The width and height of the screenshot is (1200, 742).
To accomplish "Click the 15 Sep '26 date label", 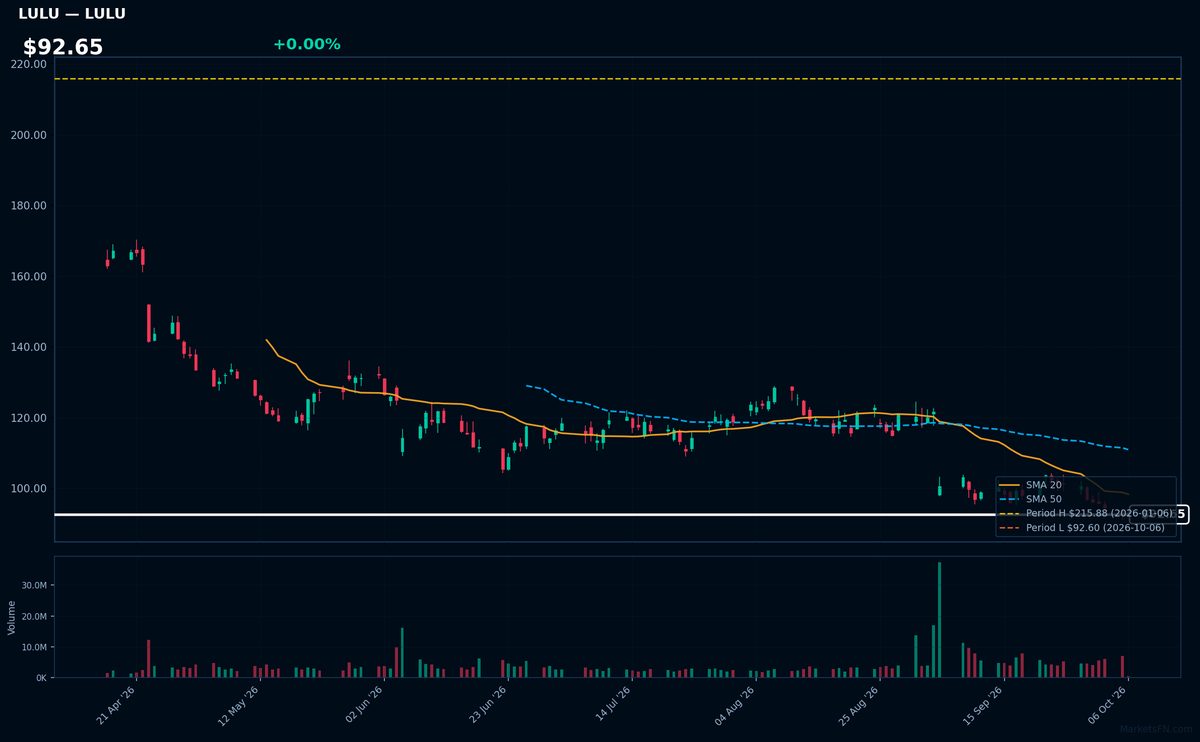I will pyautogui.click(x=983, y=705).
